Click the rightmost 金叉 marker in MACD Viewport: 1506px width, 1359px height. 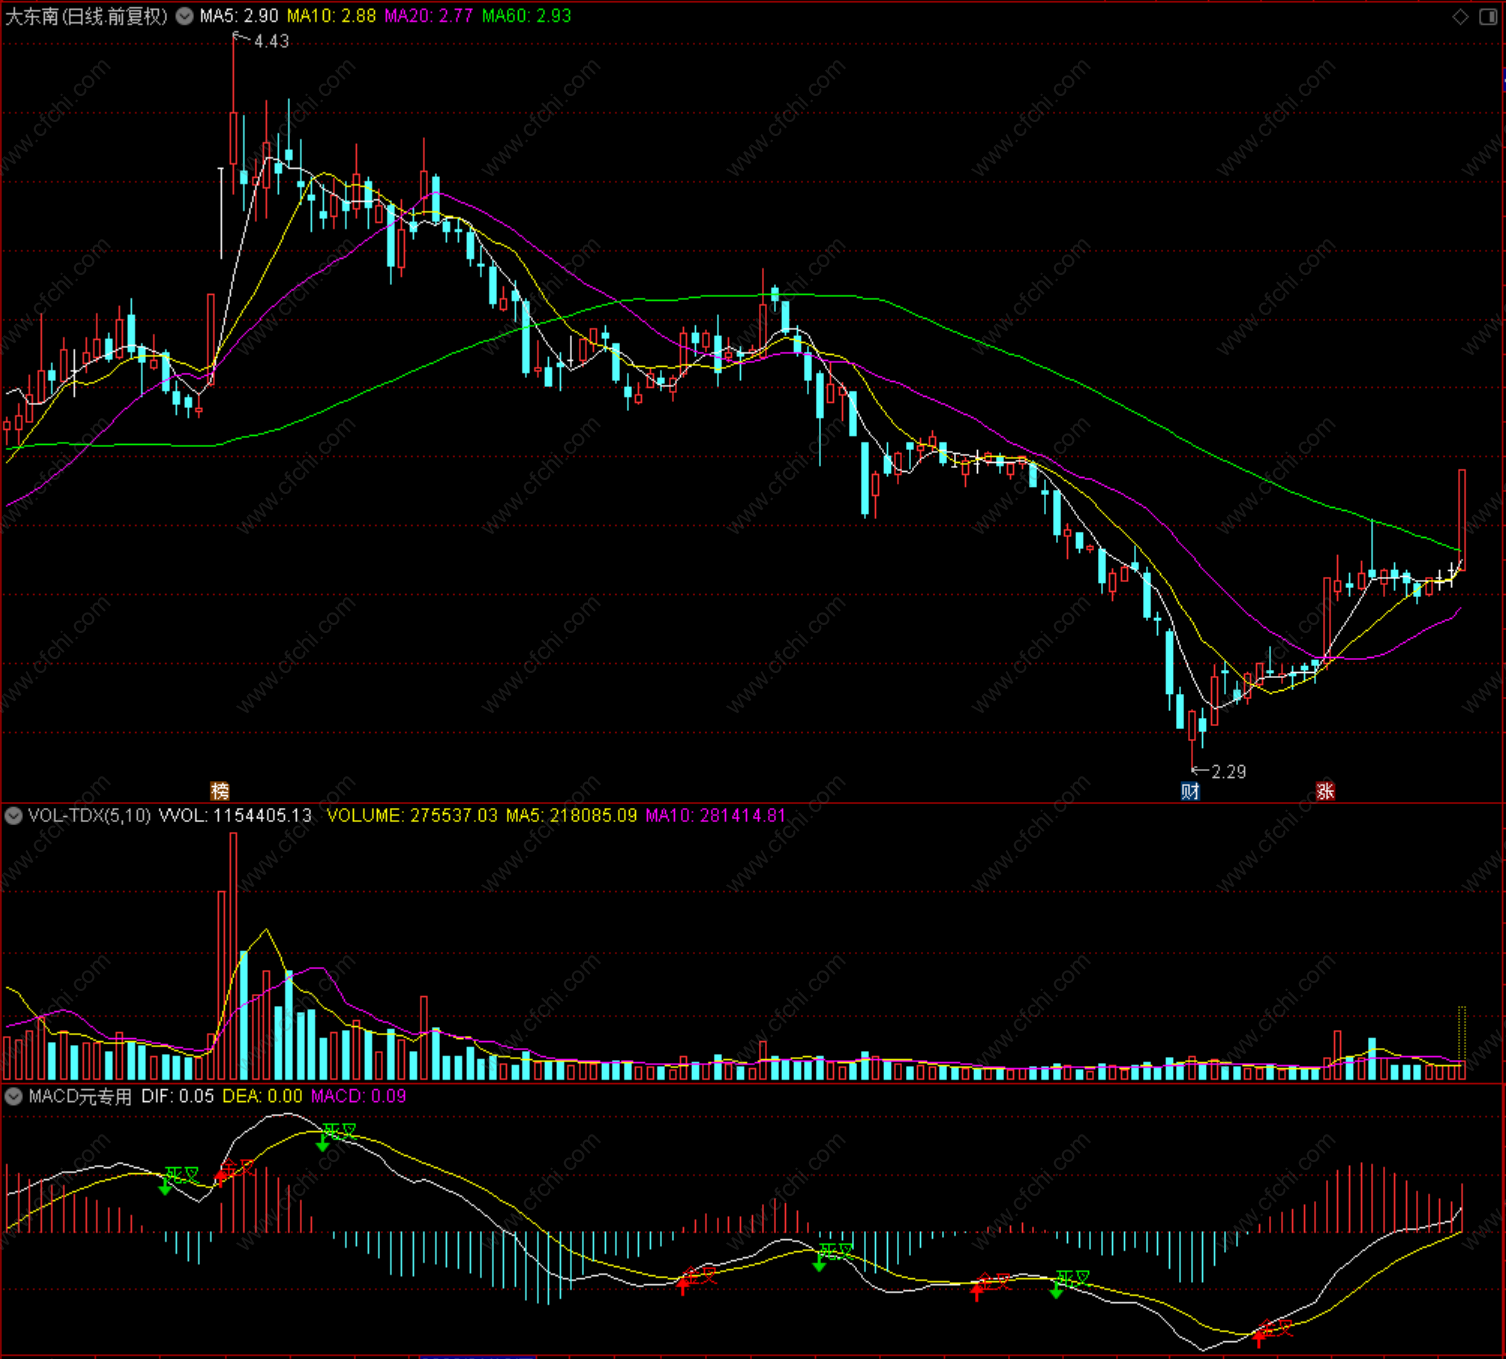[1275, 1328]
